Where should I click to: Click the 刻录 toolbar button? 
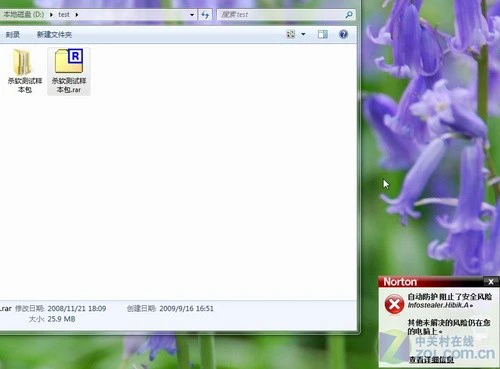(x=13, y=35)
